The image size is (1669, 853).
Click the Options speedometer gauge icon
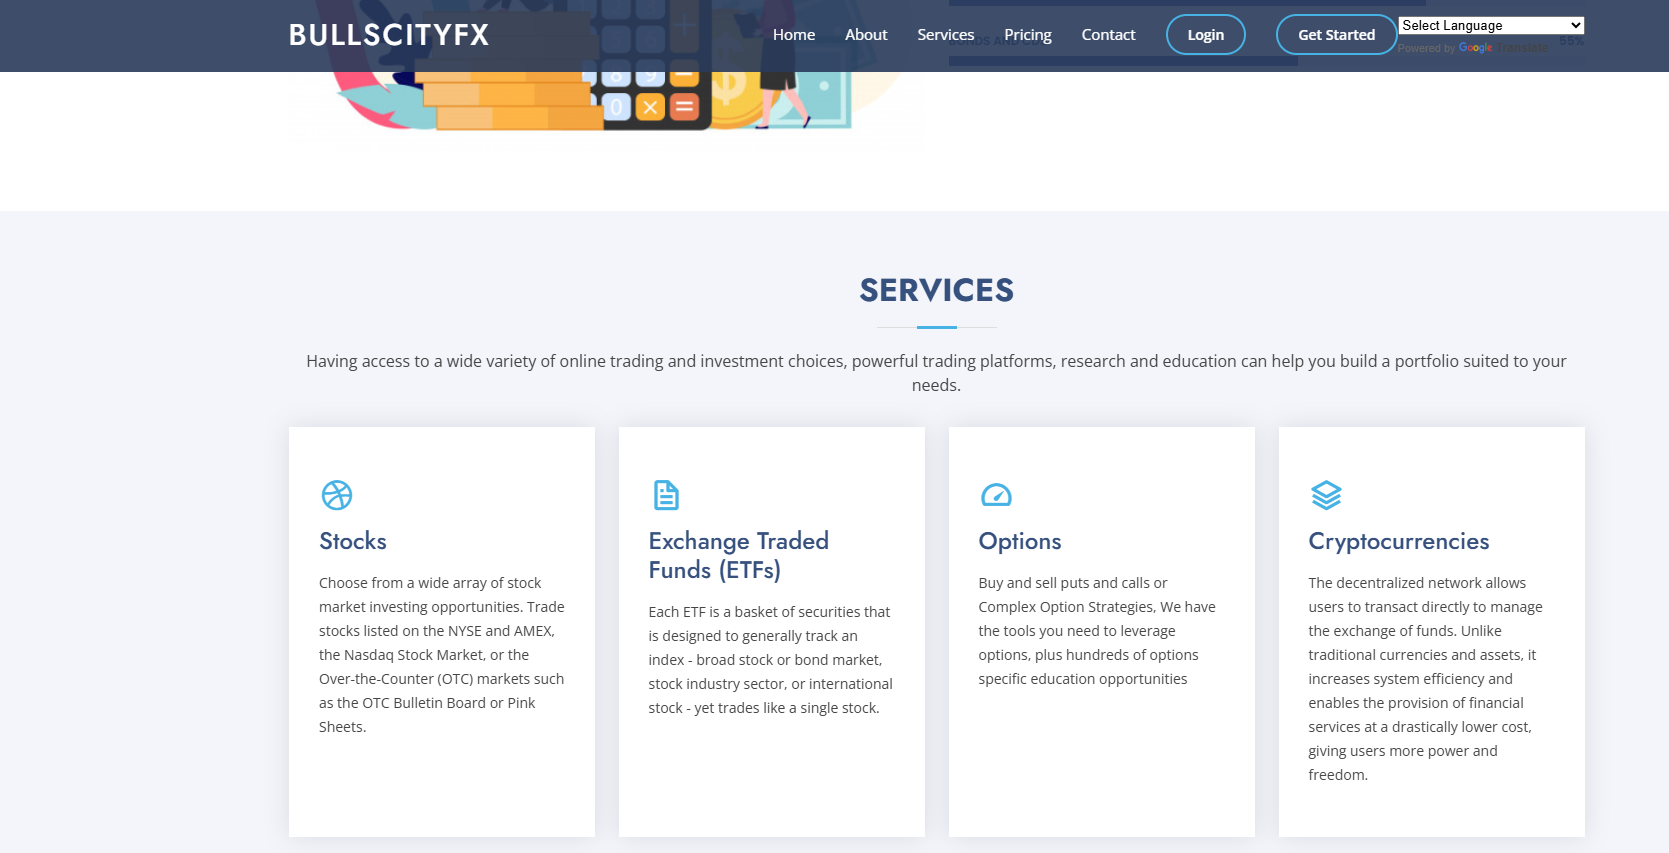(996, 495)
